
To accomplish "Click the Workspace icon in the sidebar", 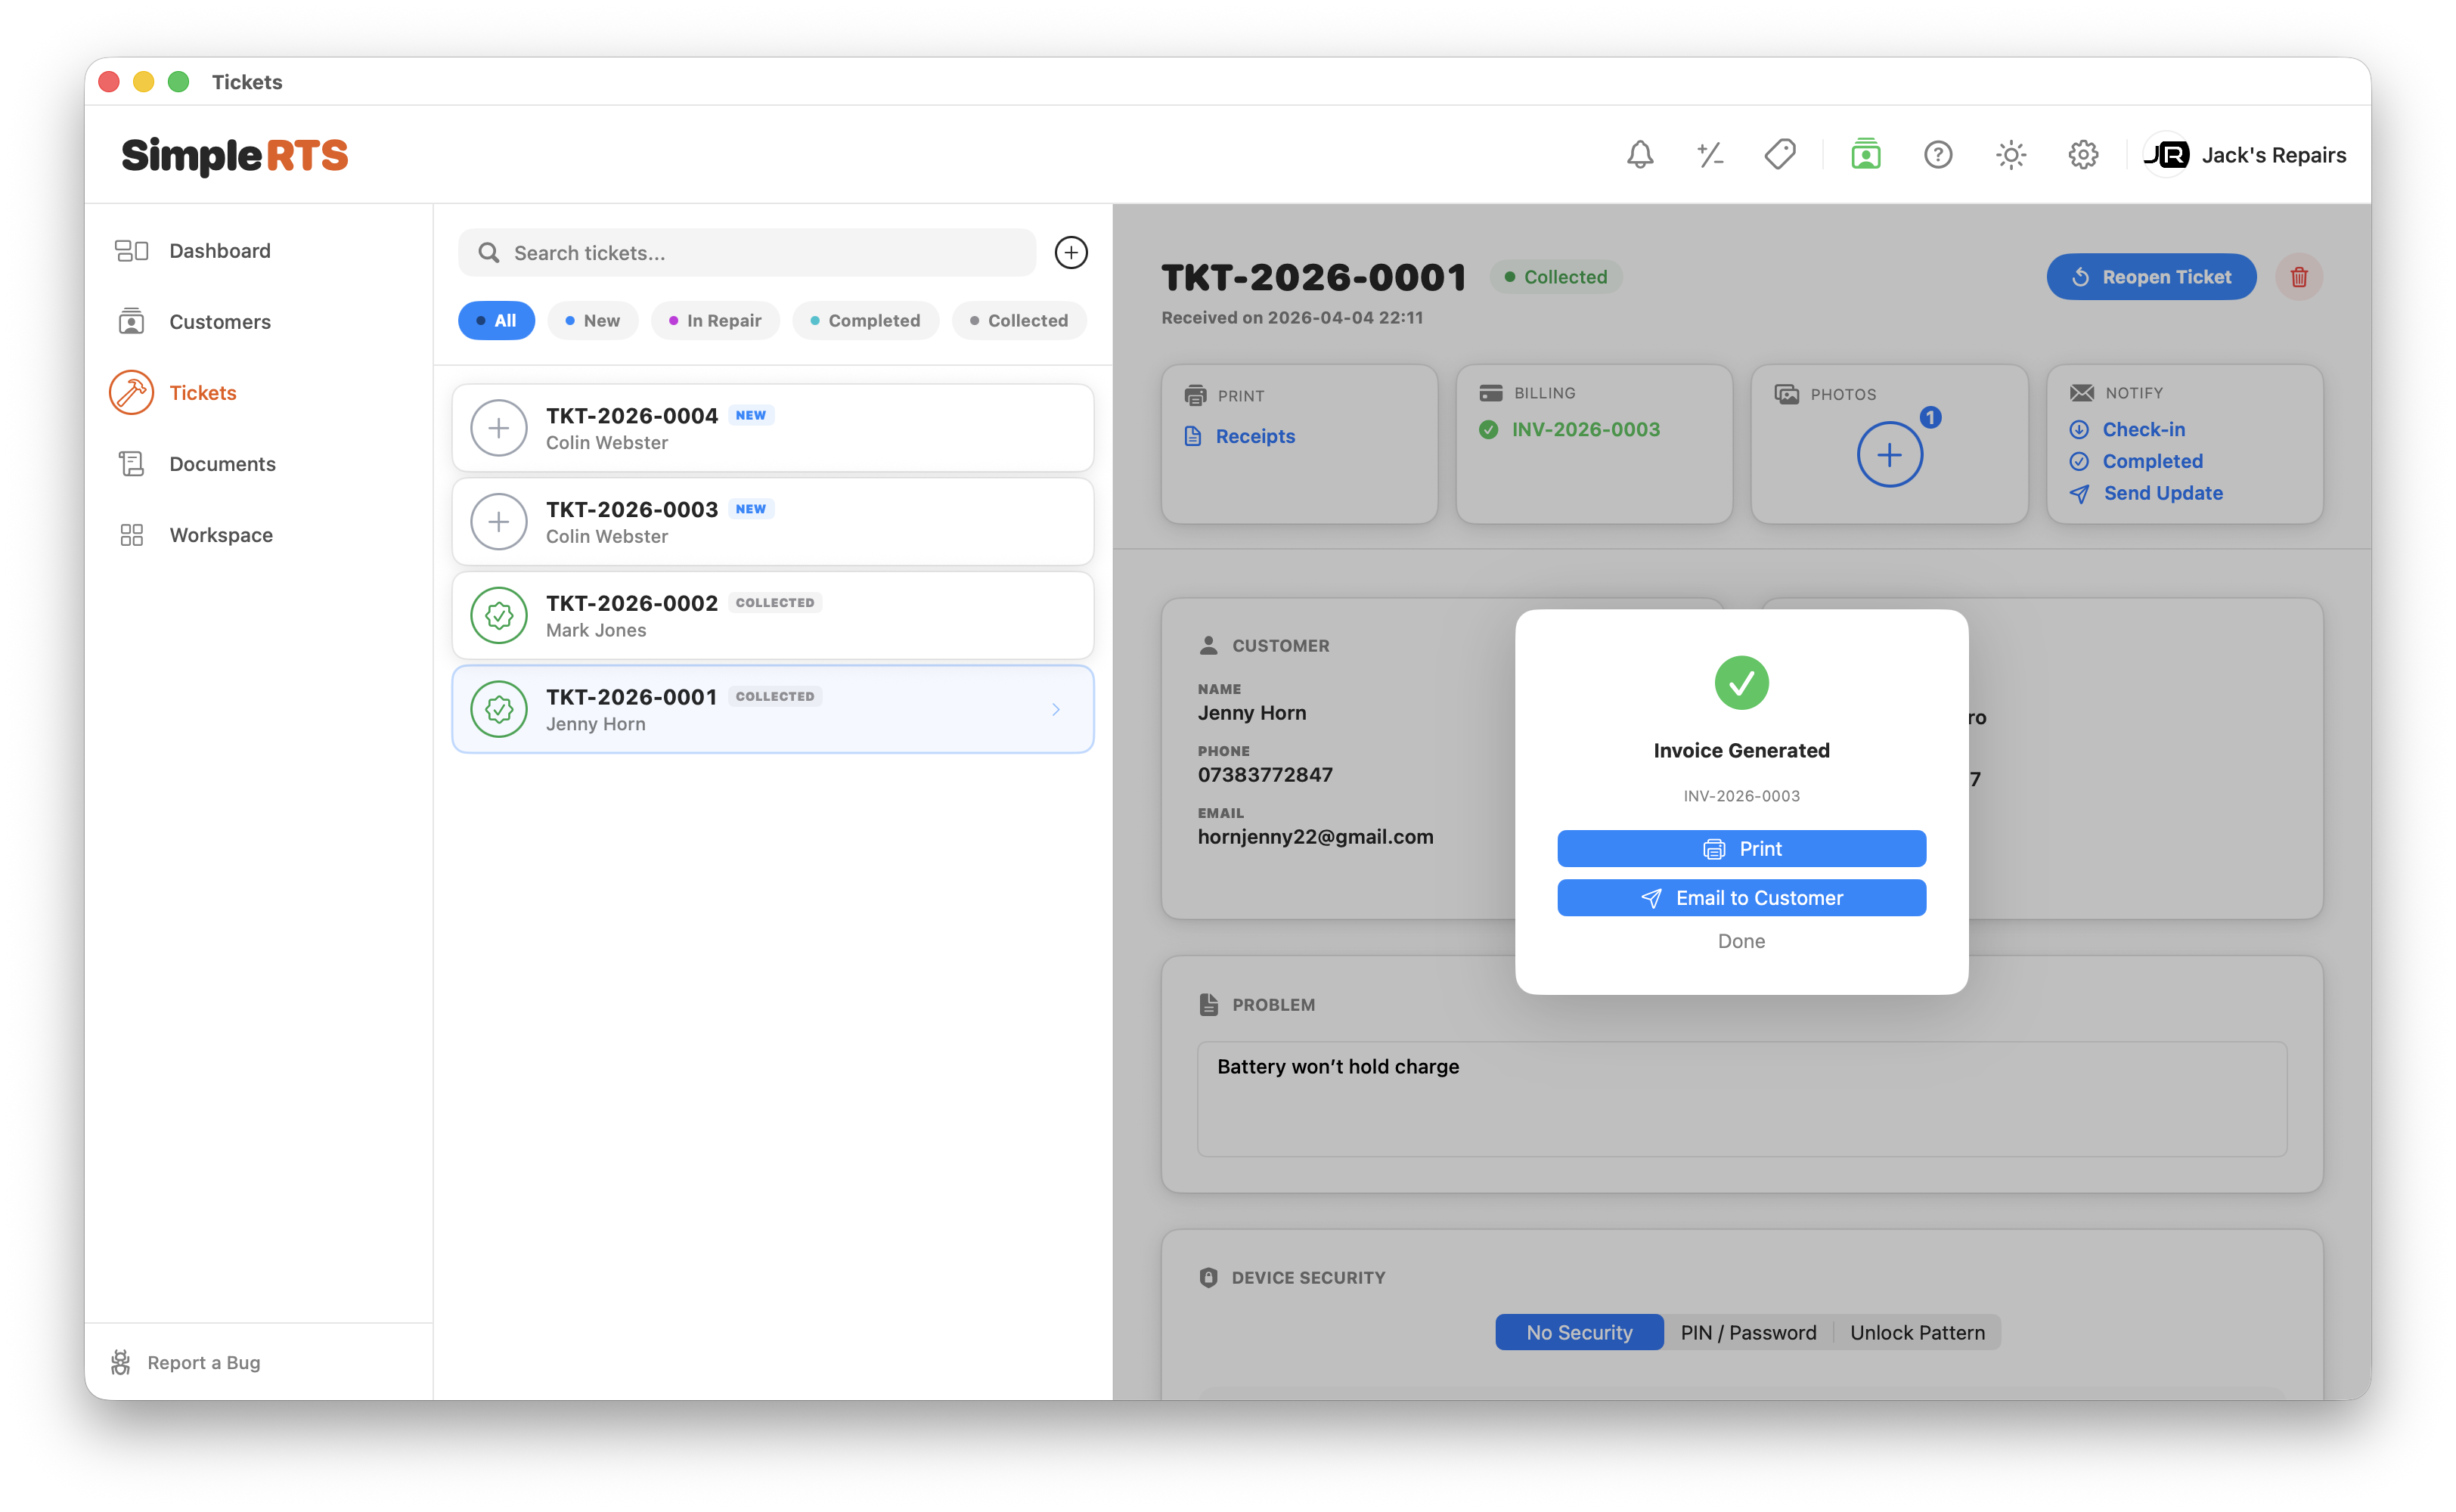I will pyautogui.click(x=131, y=534).
